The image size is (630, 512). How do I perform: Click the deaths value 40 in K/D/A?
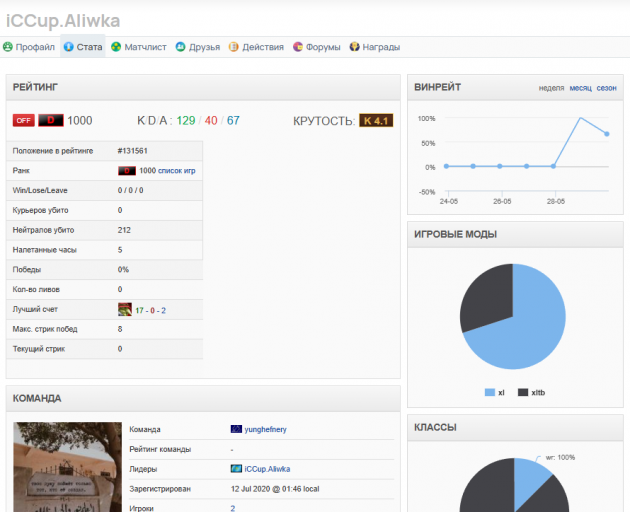(211, 121)
